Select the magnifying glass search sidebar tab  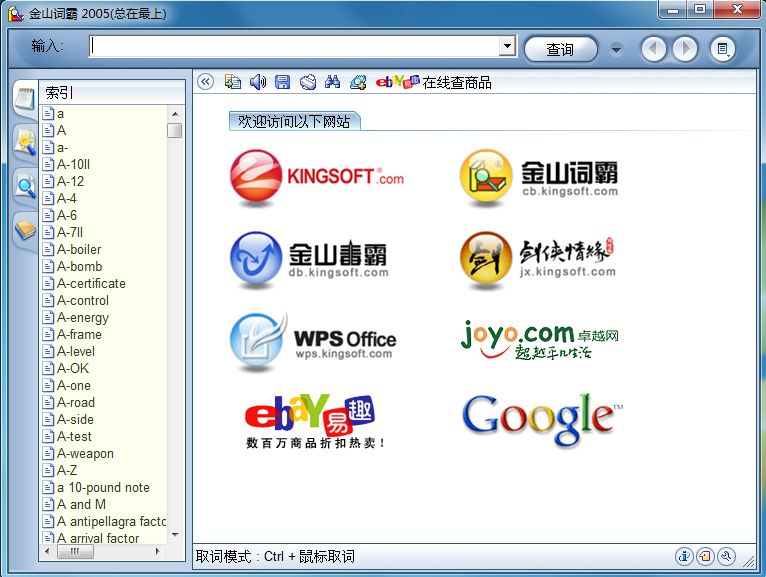25,186
